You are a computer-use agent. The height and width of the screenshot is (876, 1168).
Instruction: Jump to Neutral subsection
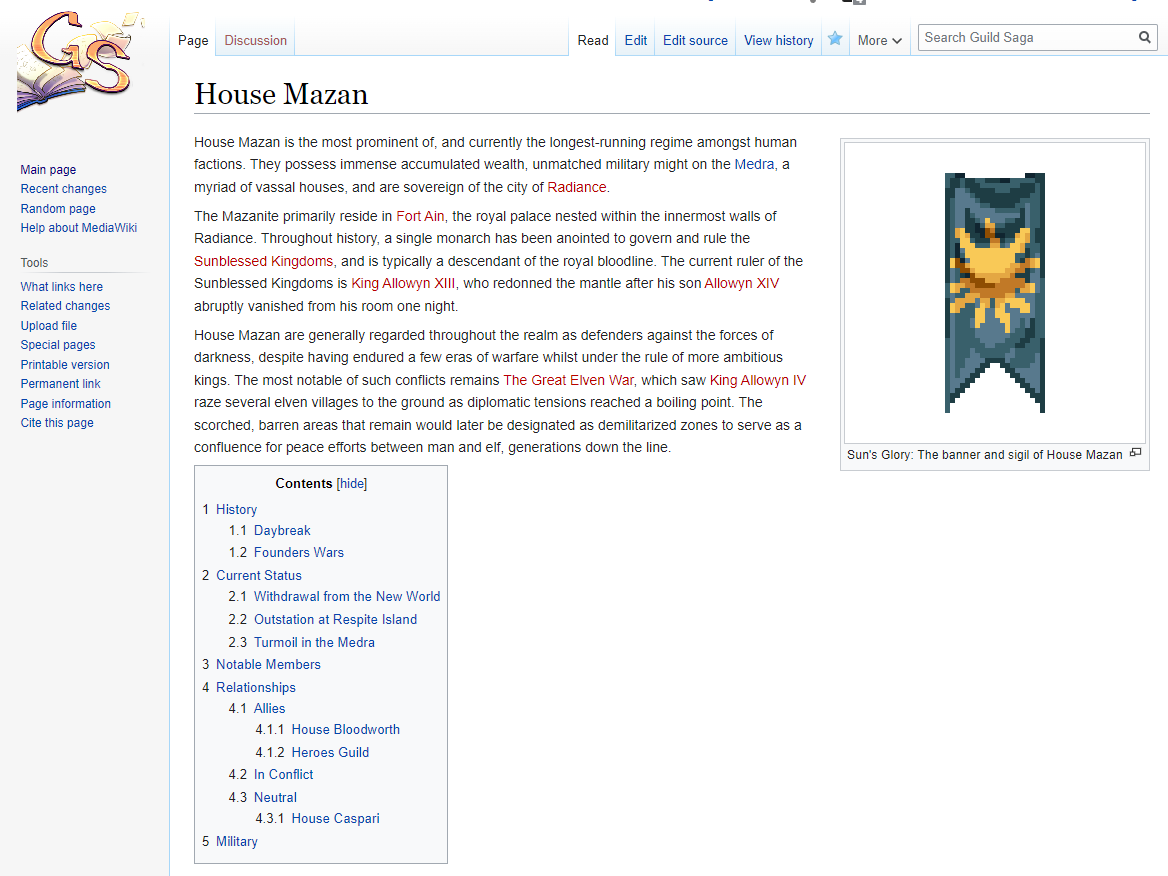pyautogui.click(x=275, y=798)
